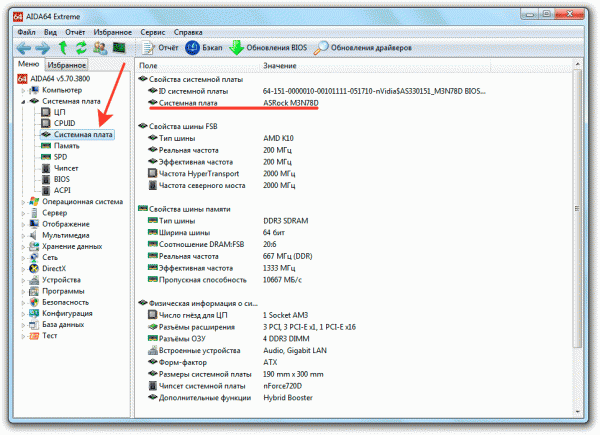The width and height of the screenshot is (600, 435).
Task: Click Обновления BIOS toolbar button
Action: [x=268, y=48]
